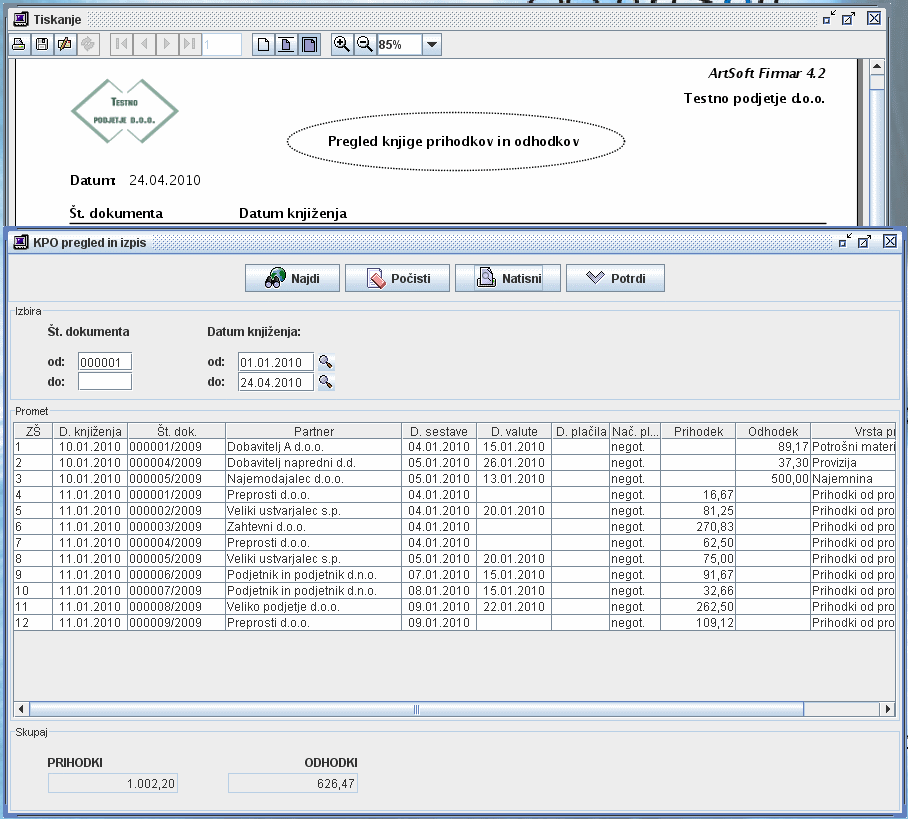Click the Počisti button
Screen dimensions: 908x819
pos(397,278)
